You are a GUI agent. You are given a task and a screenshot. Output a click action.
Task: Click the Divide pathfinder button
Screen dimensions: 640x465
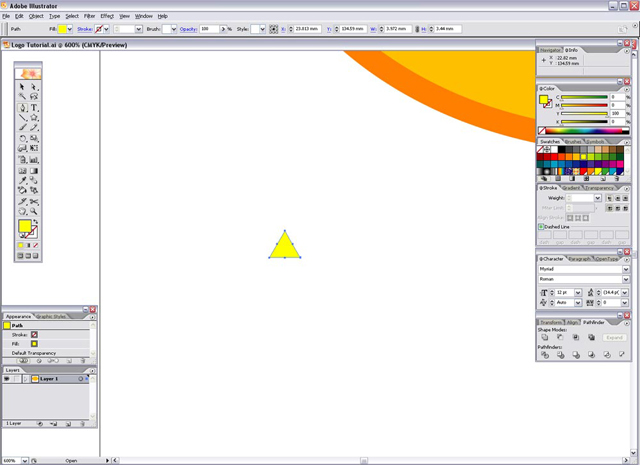tap(544, 355)
